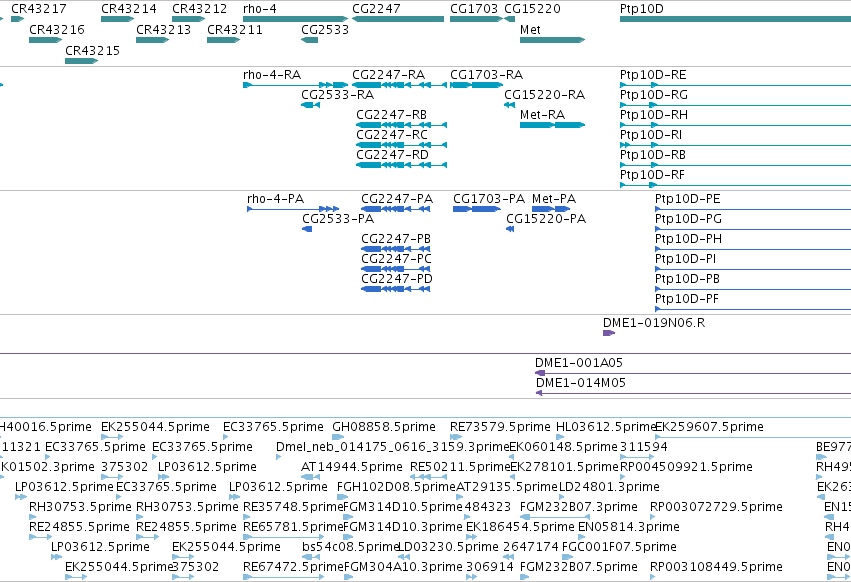
Task: Click the Ptp10D-PB protein label
Action: [x=687, y=279]
